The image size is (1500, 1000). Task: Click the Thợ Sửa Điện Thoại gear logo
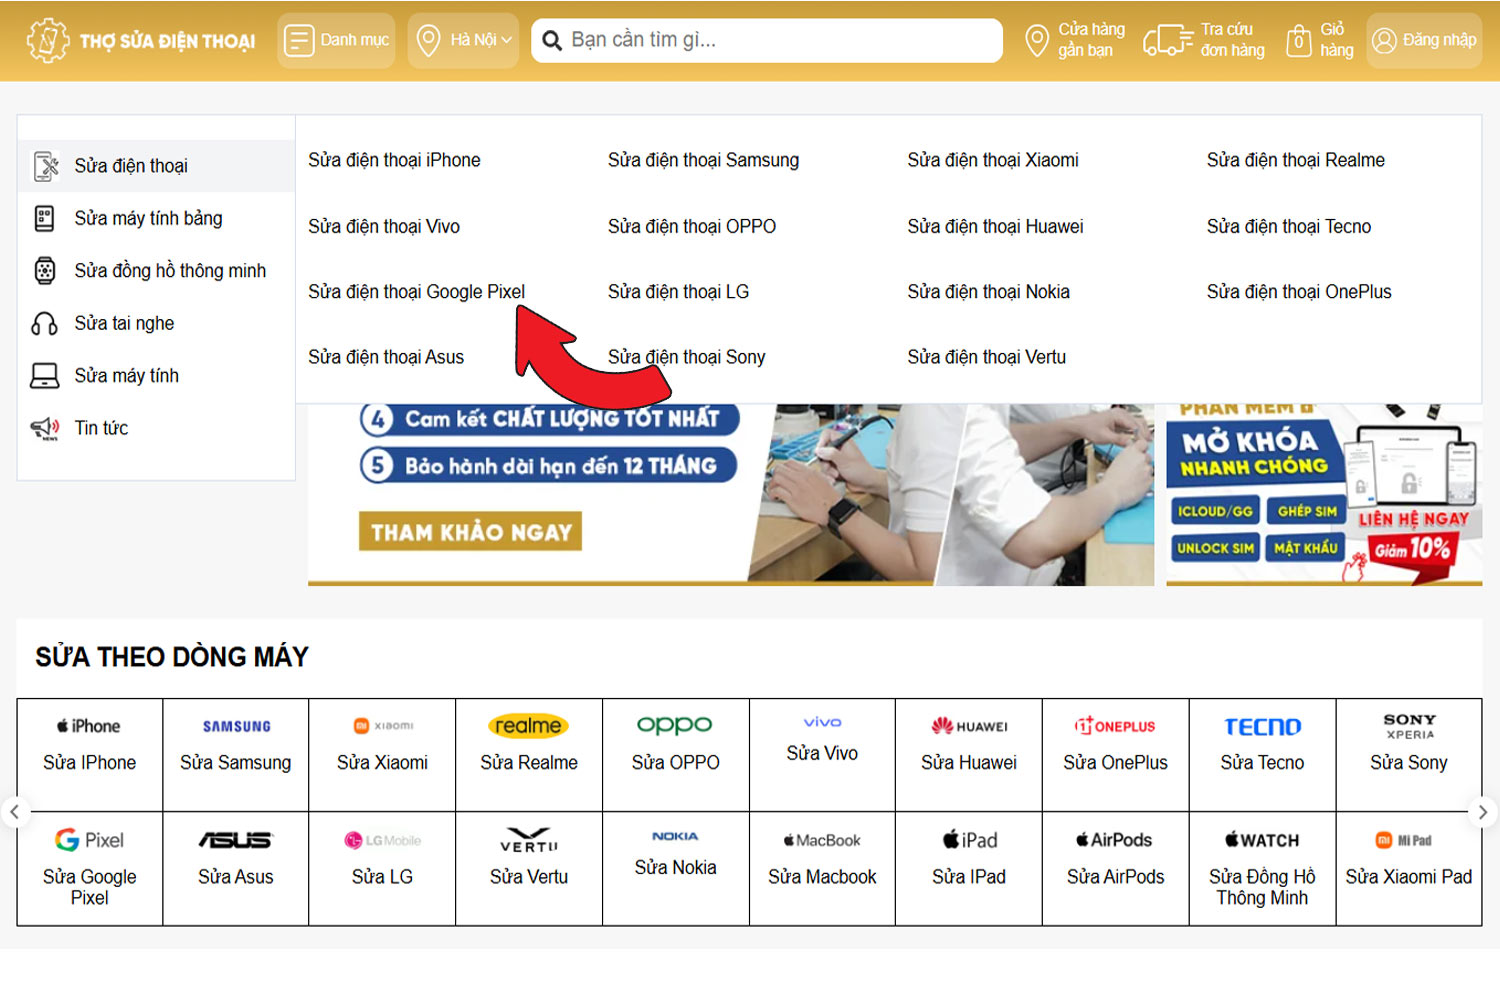[x=47, y=40]
